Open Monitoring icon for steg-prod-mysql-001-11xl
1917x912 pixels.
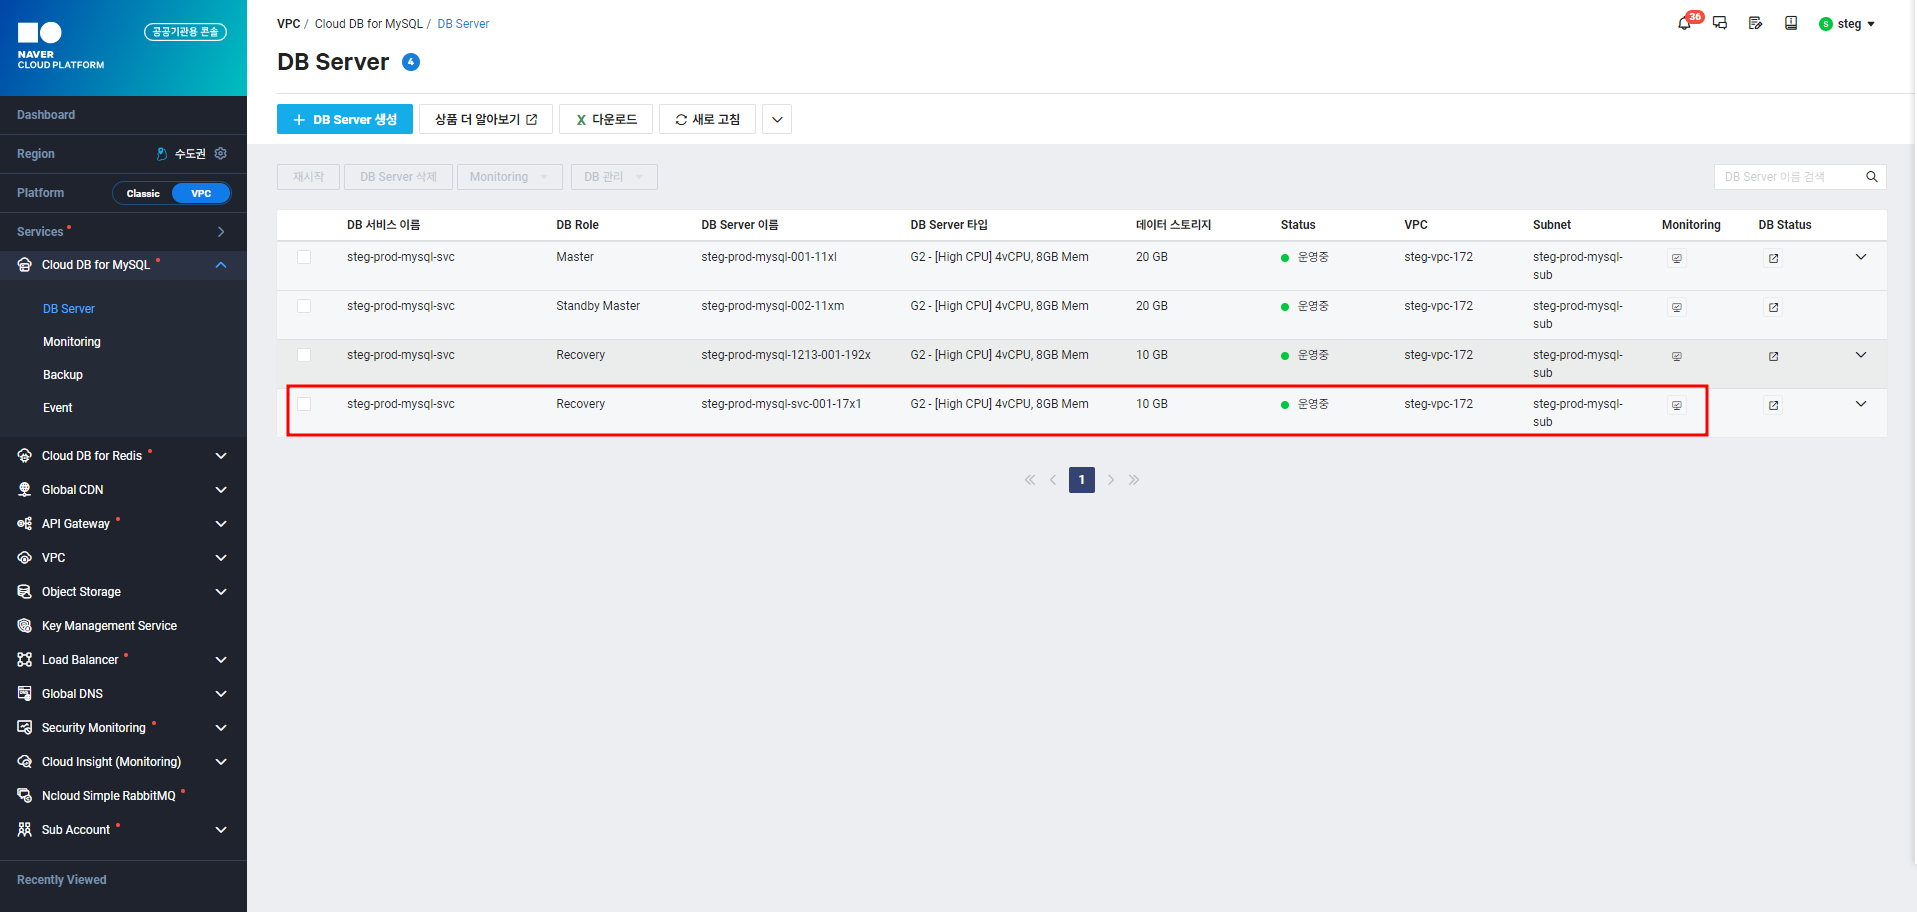[1677, 258]
